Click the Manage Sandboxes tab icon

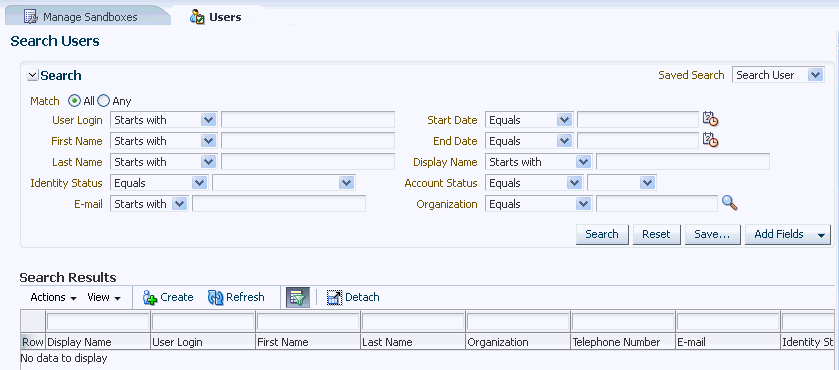tap(30, 17)
